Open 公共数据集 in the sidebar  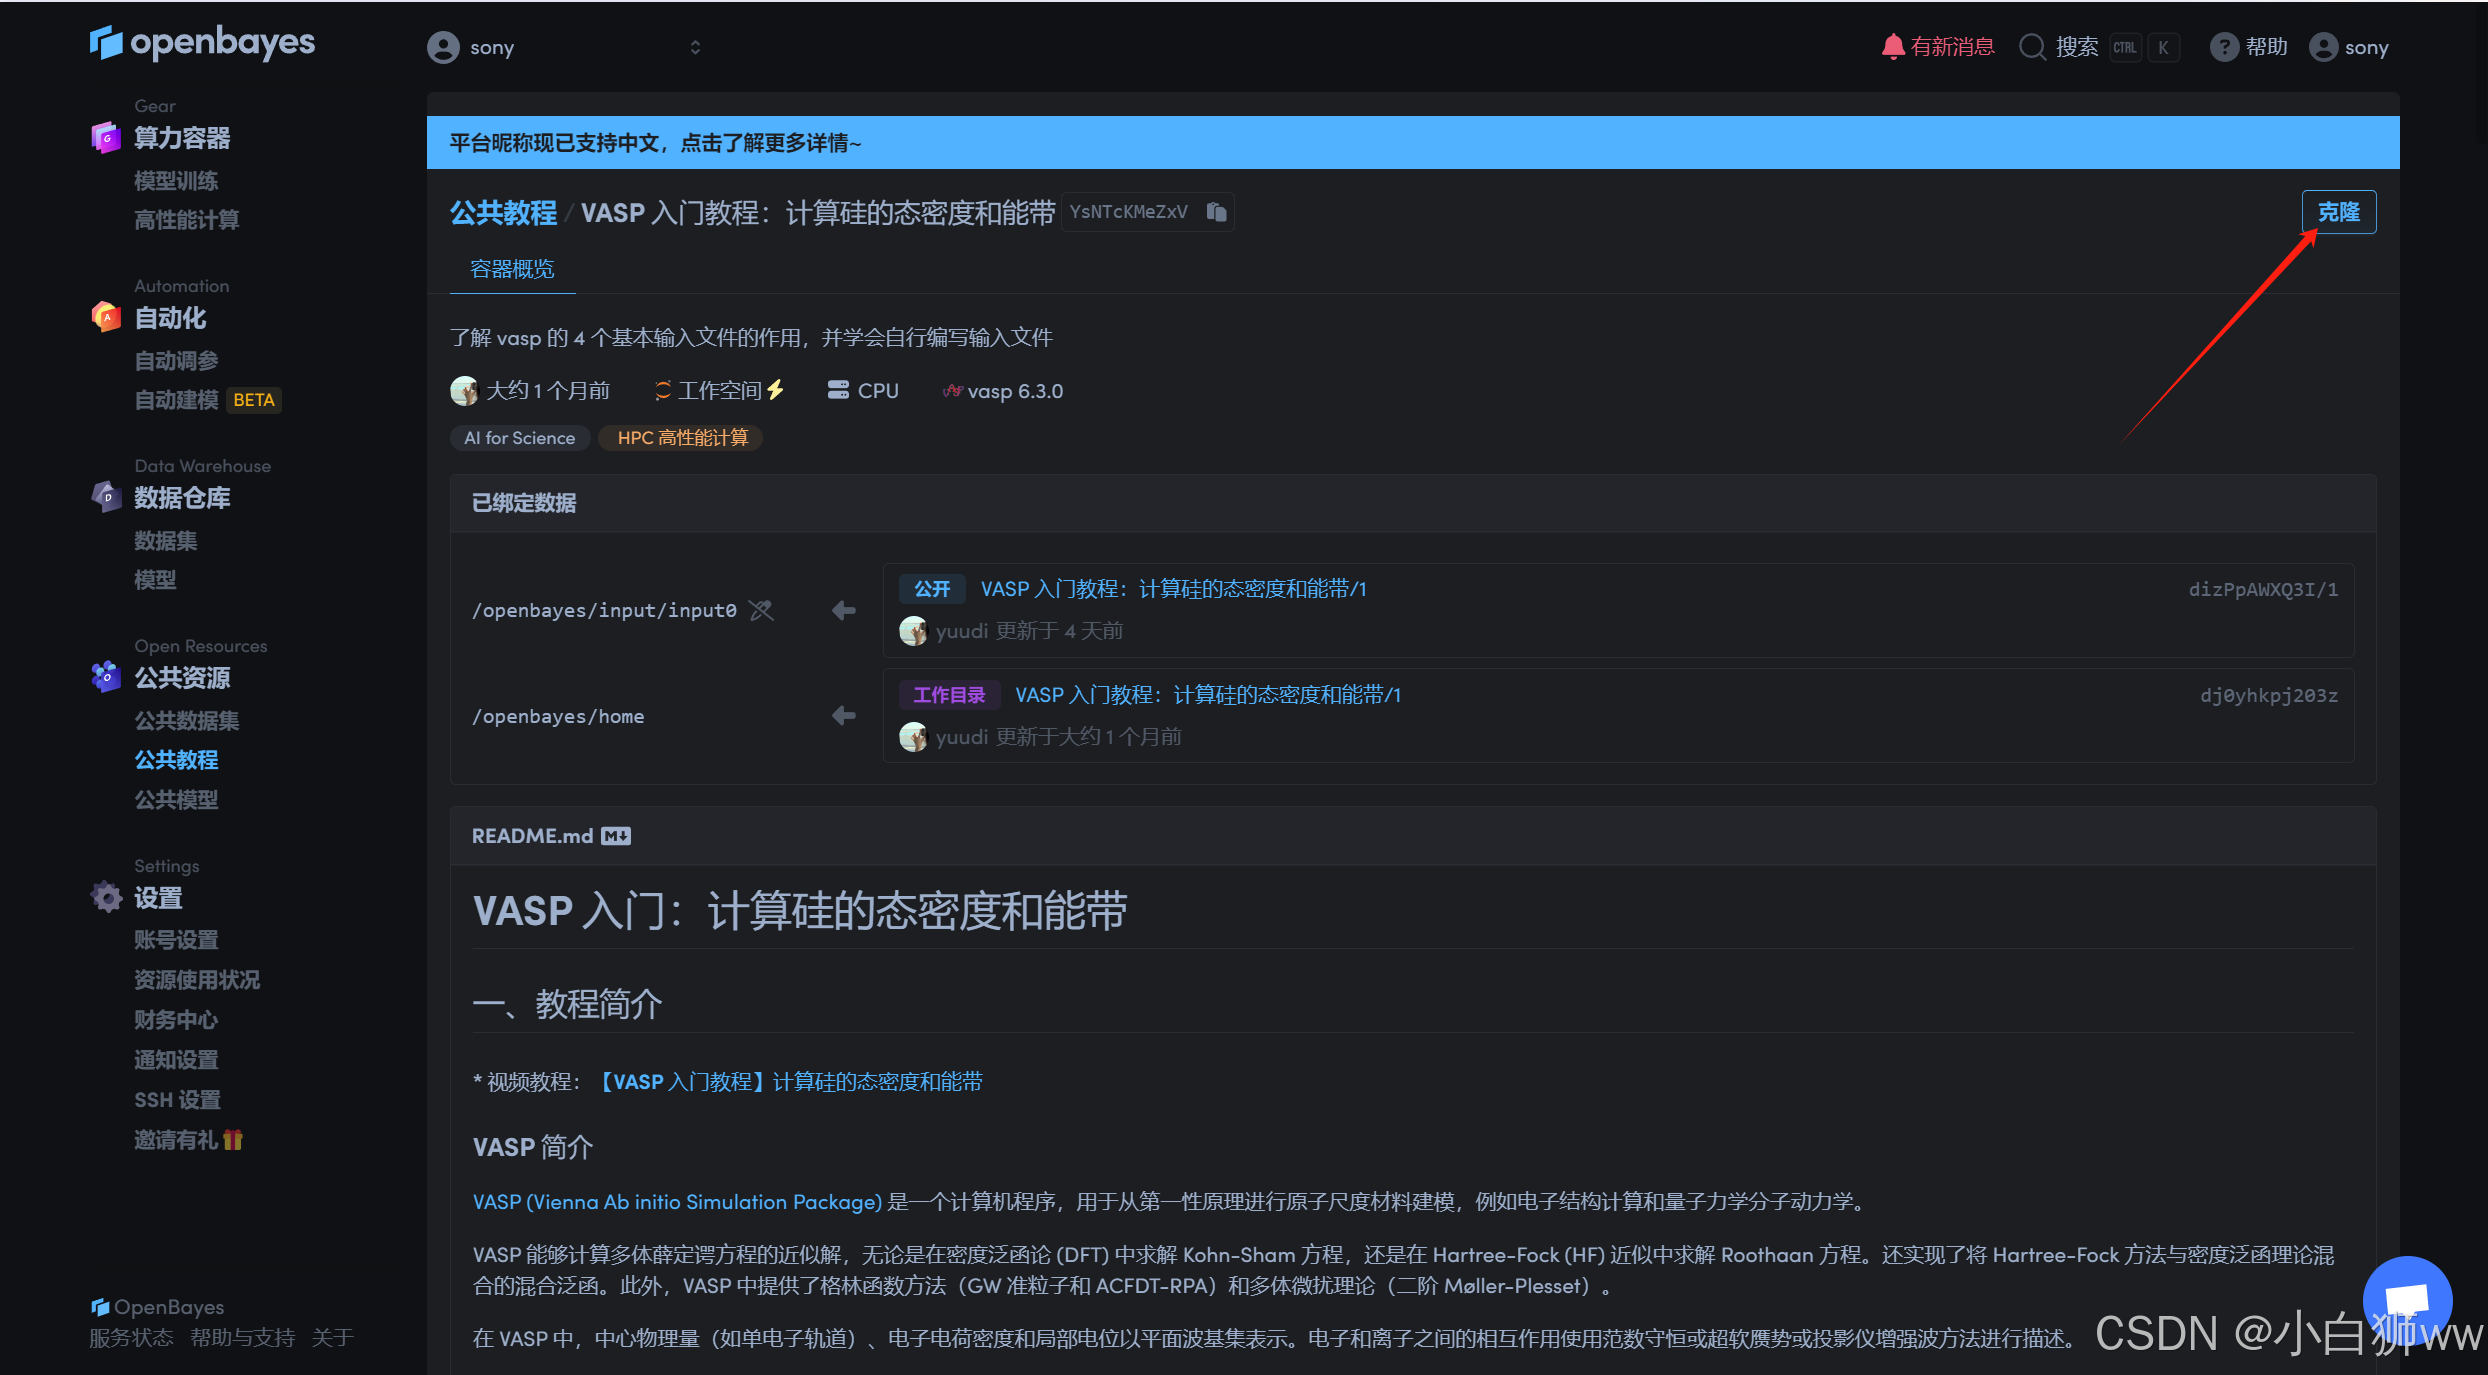coord(186,720)
